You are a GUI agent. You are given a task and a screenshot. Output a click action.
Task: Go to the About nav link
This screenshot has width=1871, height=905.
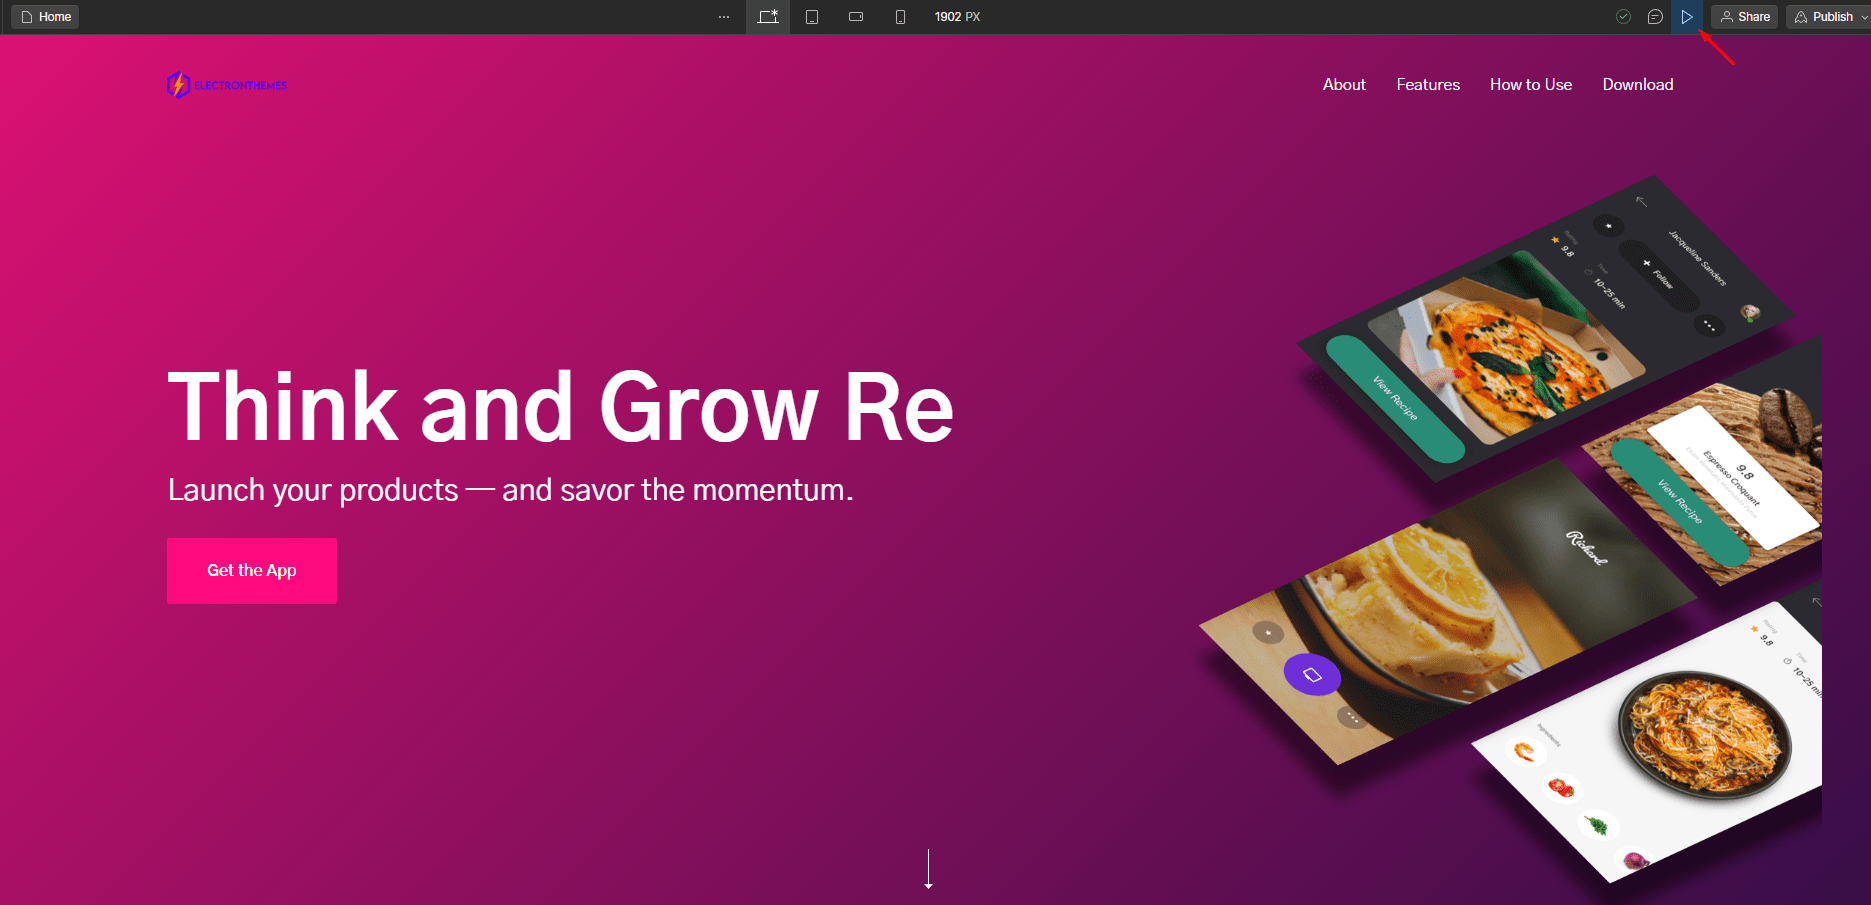pos(1344,85)
